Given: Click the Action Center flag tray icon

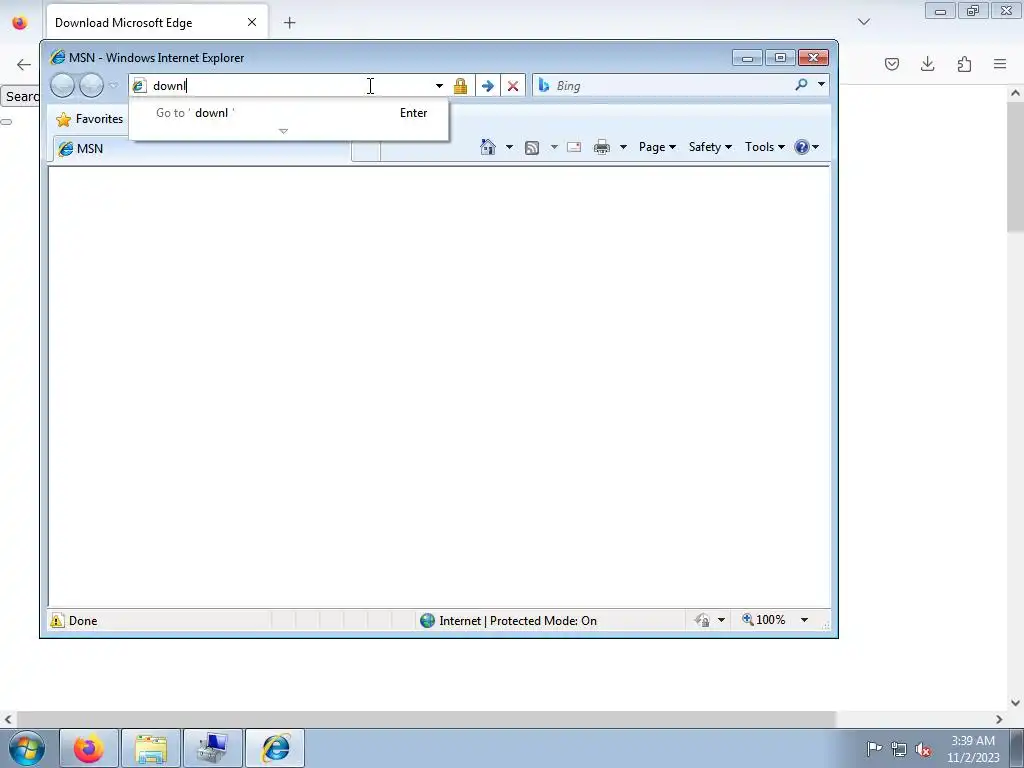Looking at the screenshot, I should (x=874, y=748).
